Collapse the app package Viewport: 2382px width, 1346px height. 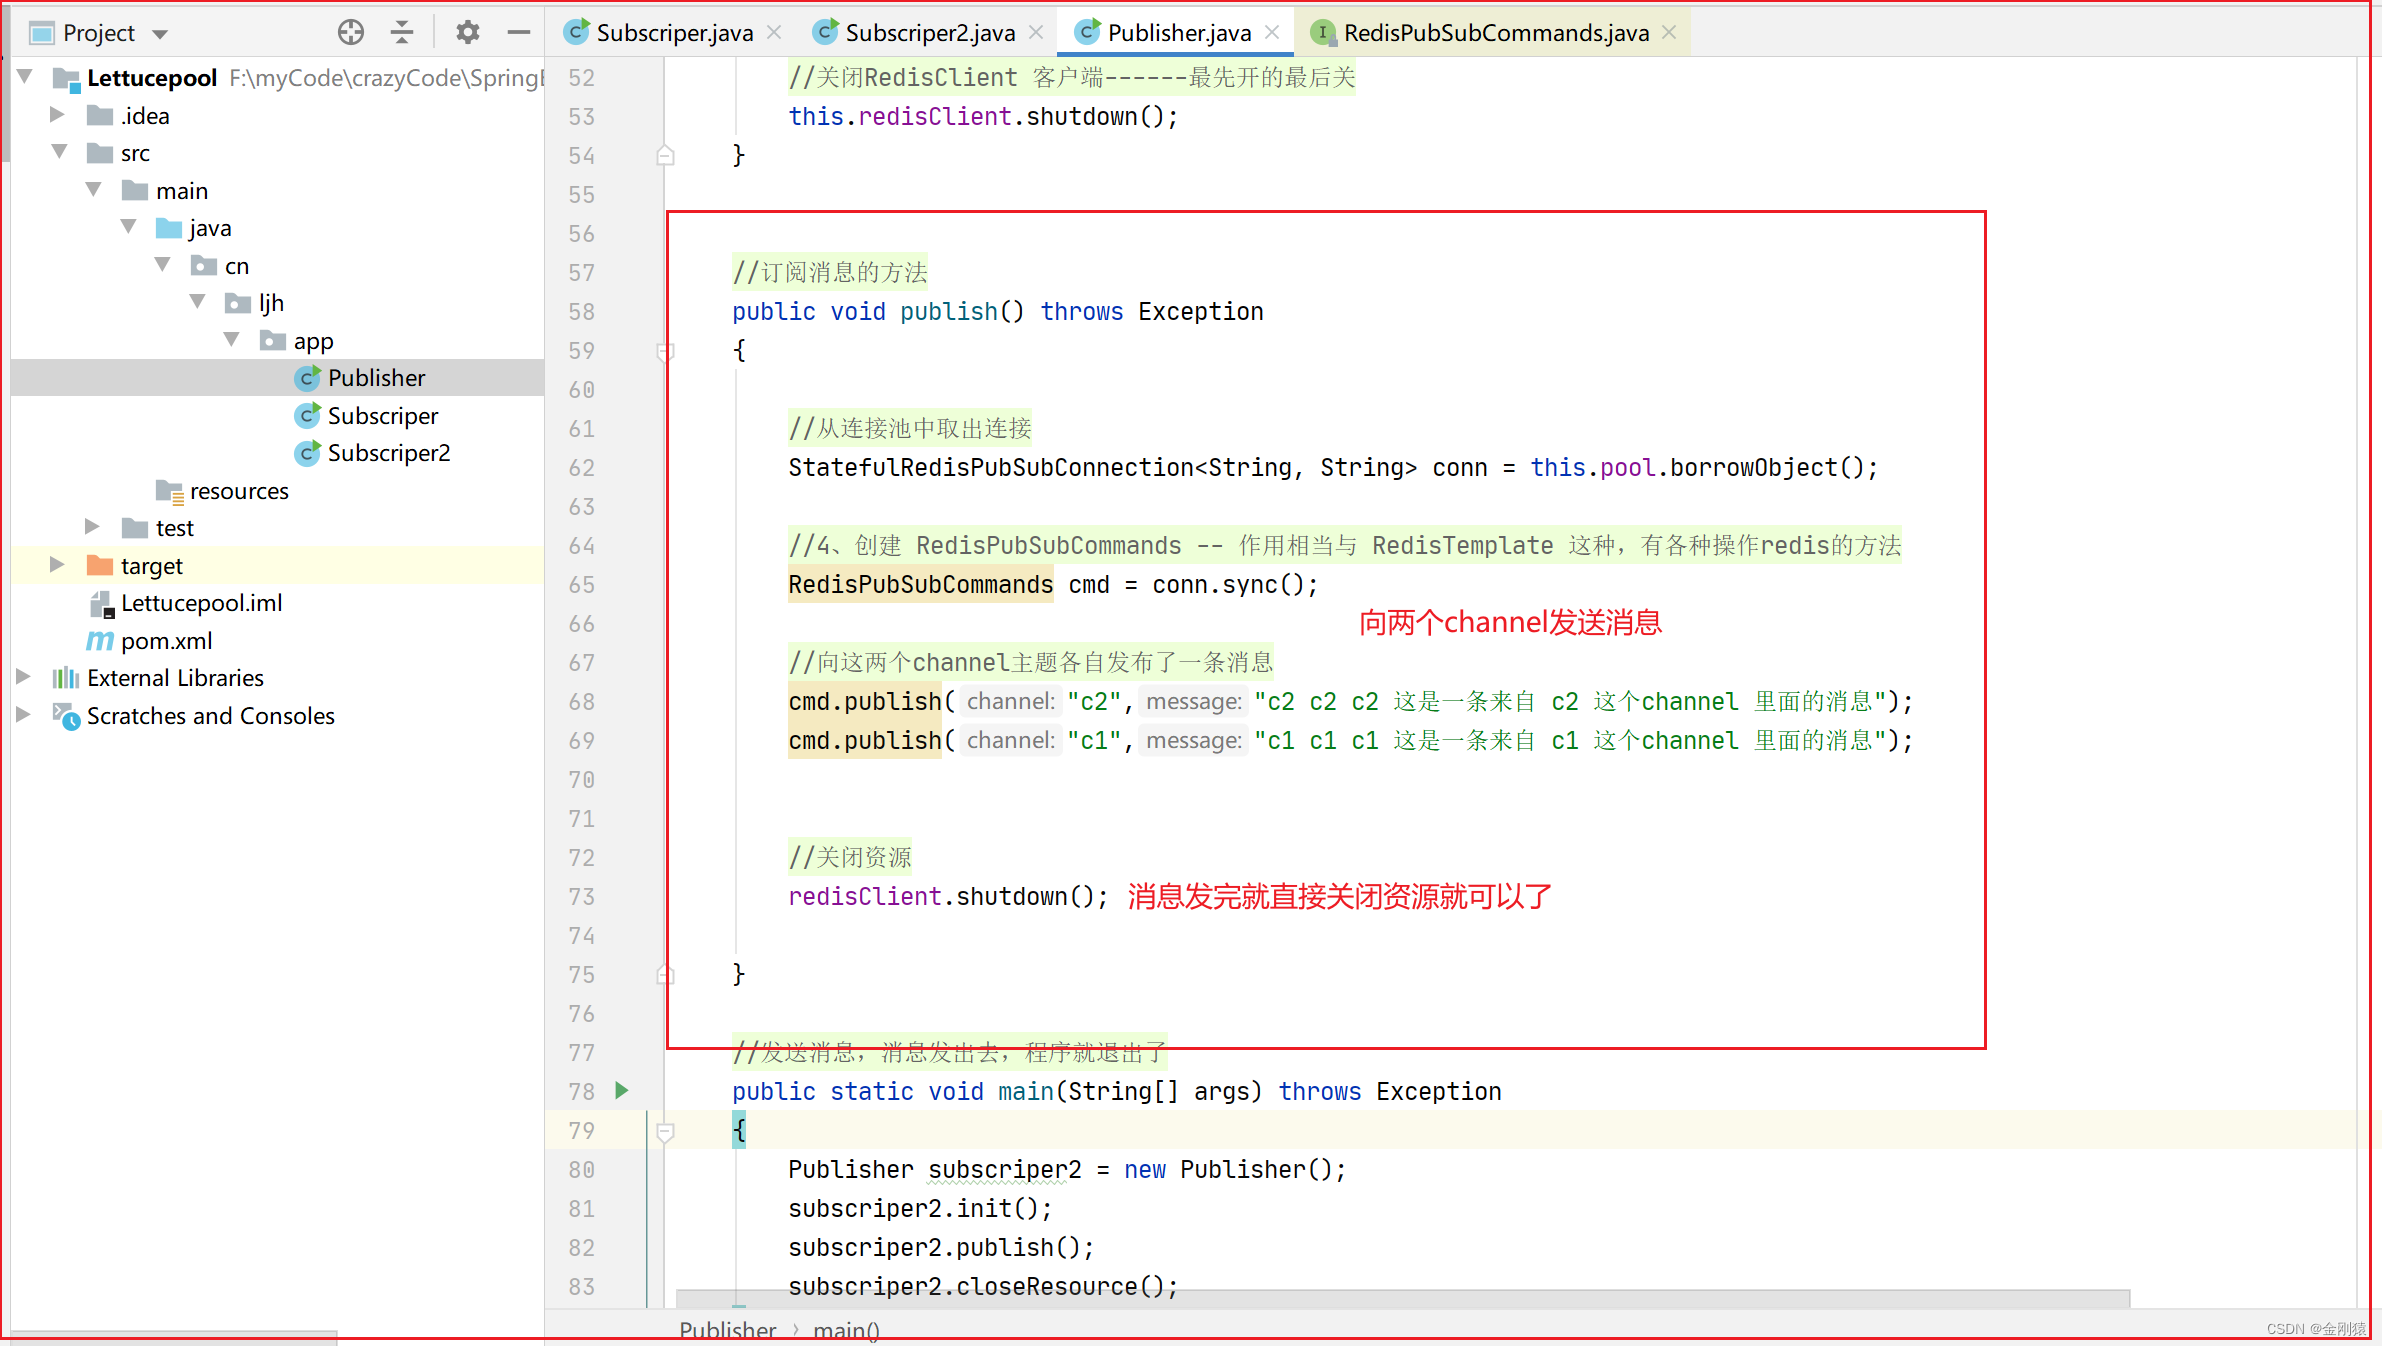pos(232,340)
